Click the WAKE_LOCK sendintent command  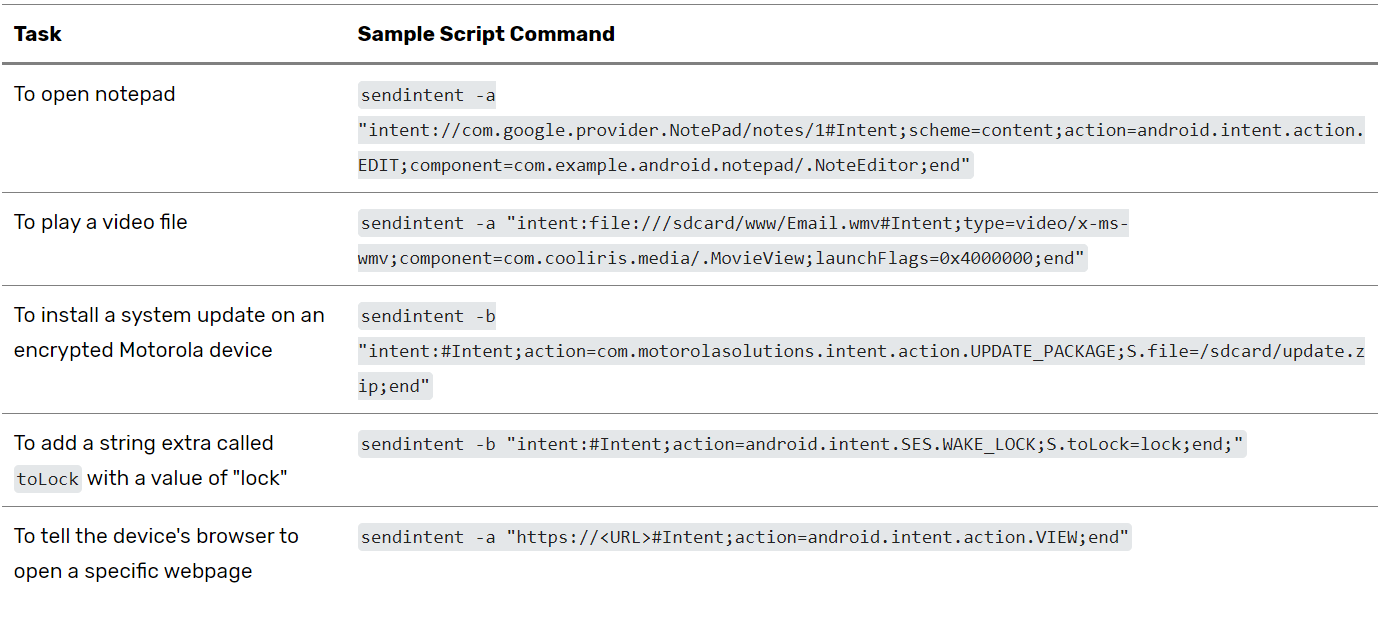(802, 445)
